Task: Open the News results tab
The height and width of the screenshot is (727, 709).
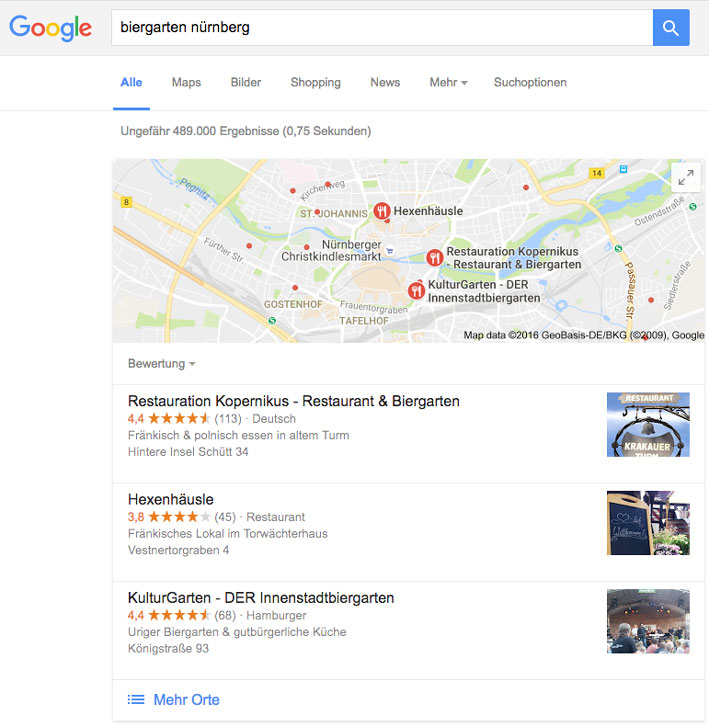Action: tap(385, 83)
